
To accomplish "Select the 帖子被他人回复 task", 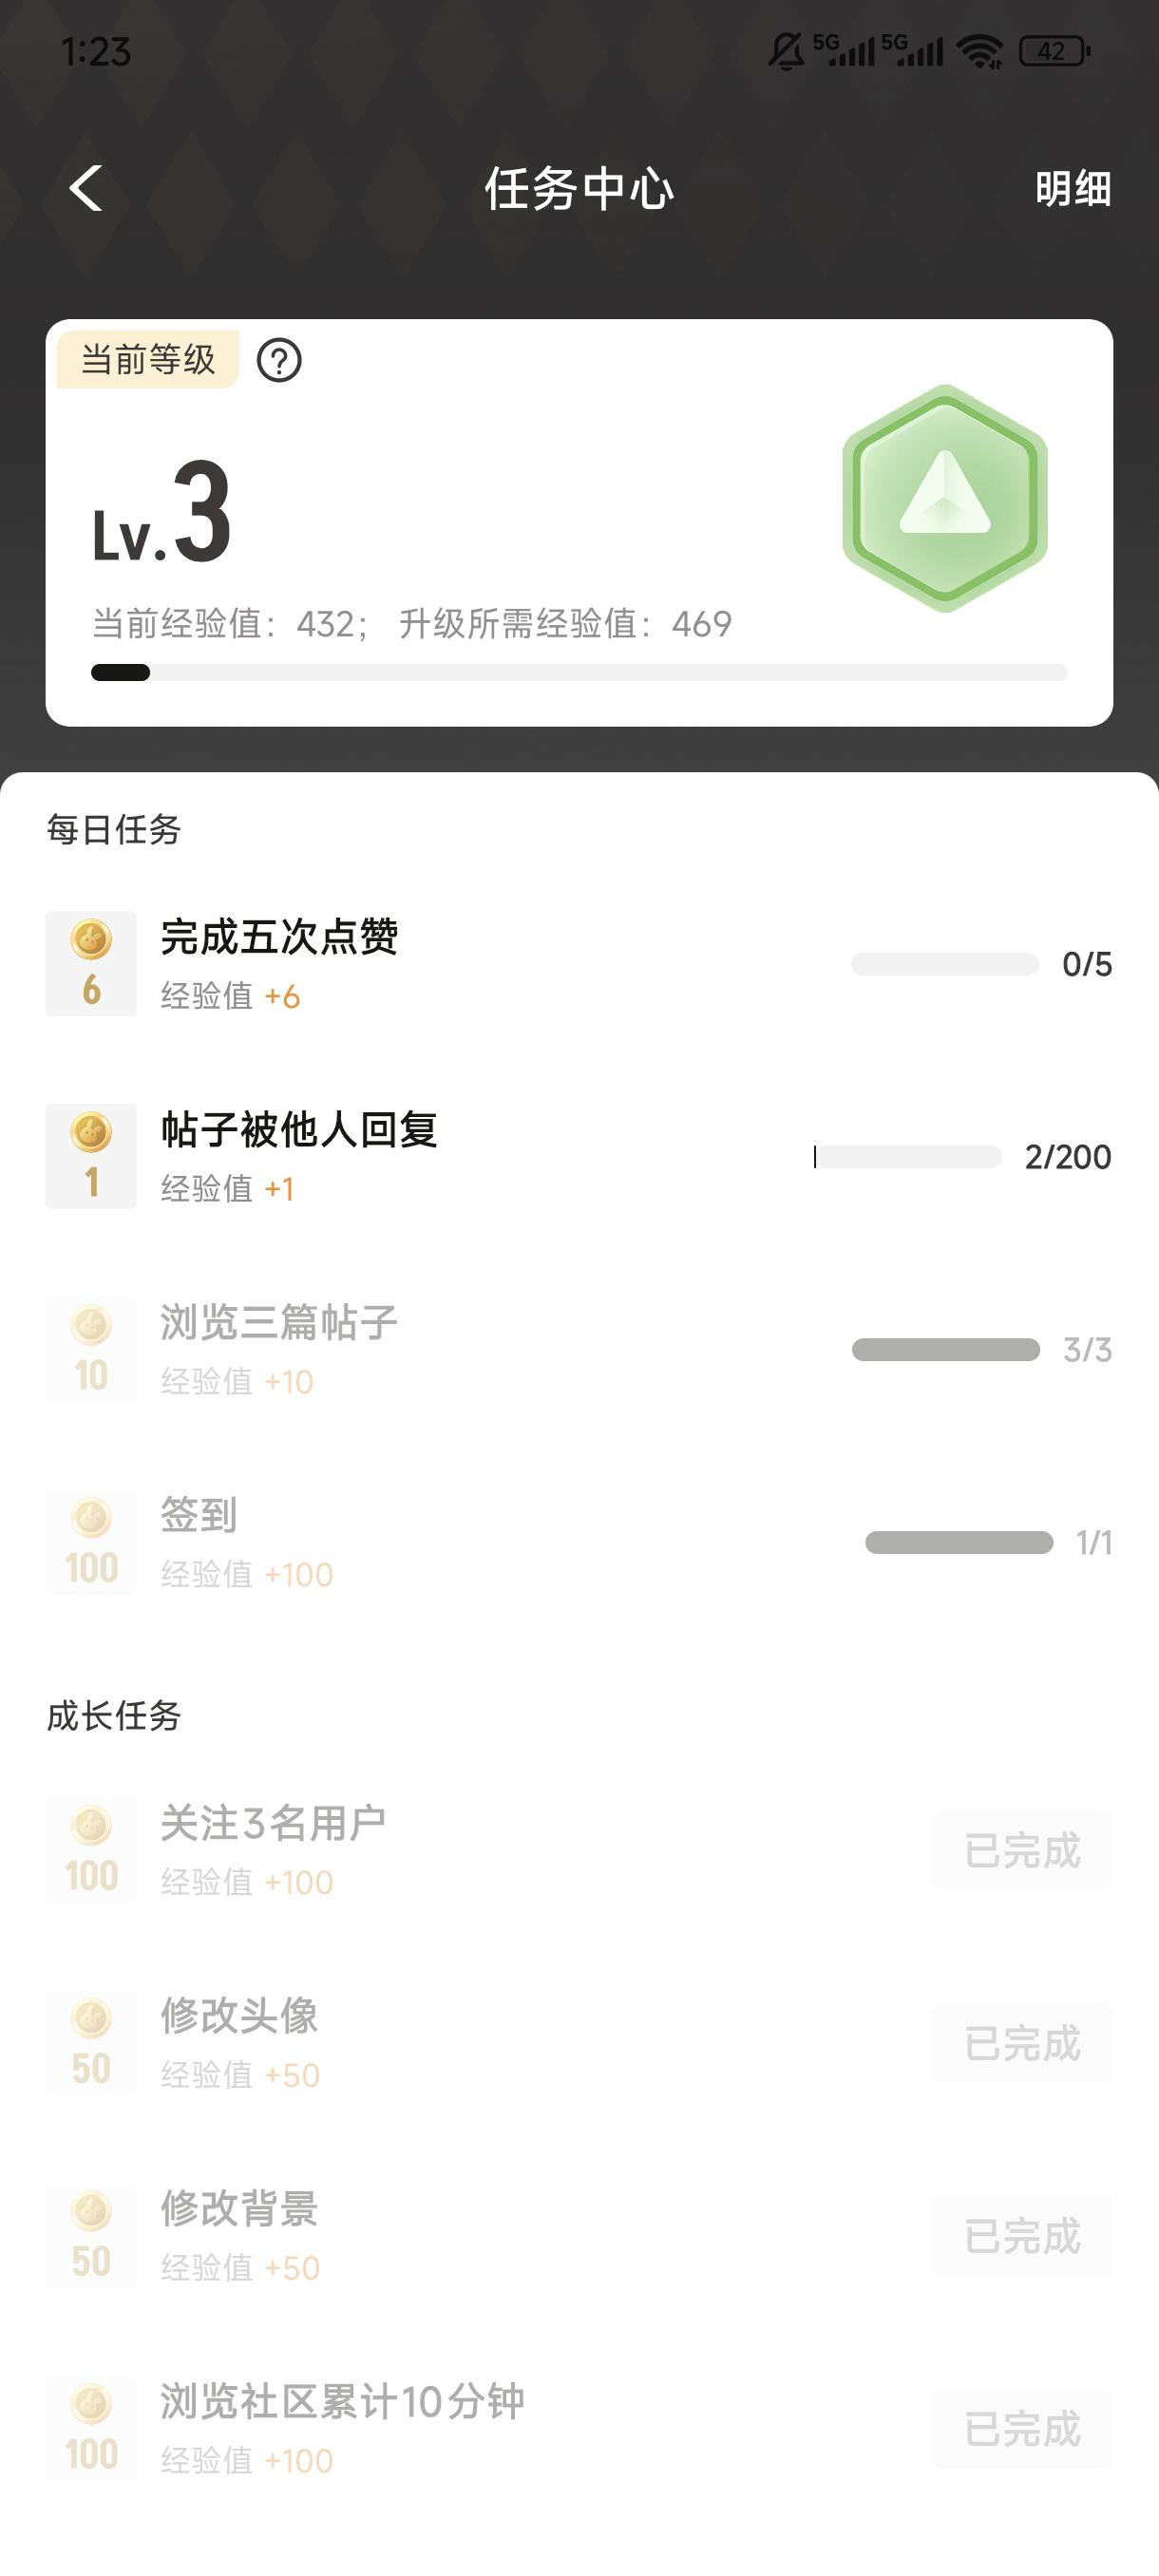I will (299, 1131).
